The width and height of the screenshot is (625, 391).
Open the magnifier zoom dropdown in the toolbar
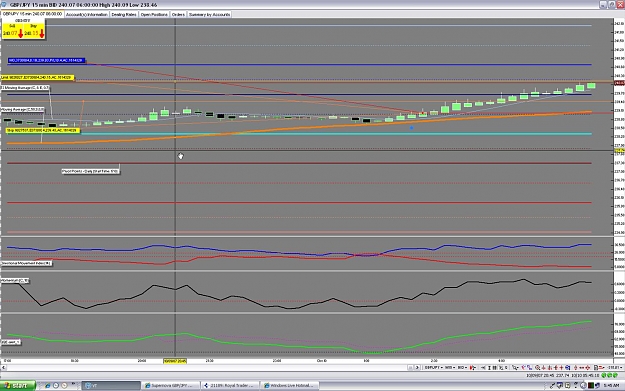click(x=515, y=367)
